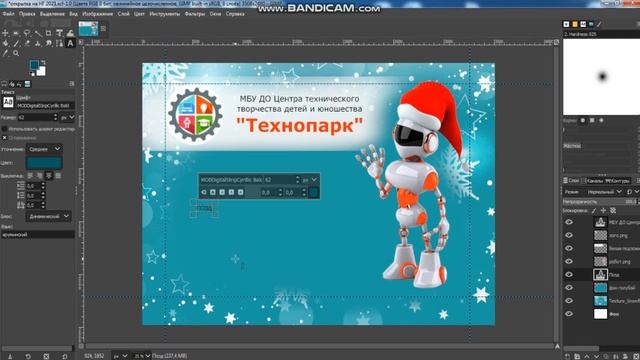
Task: Hide the bottom white Фон layer
Action: (569, 313)
